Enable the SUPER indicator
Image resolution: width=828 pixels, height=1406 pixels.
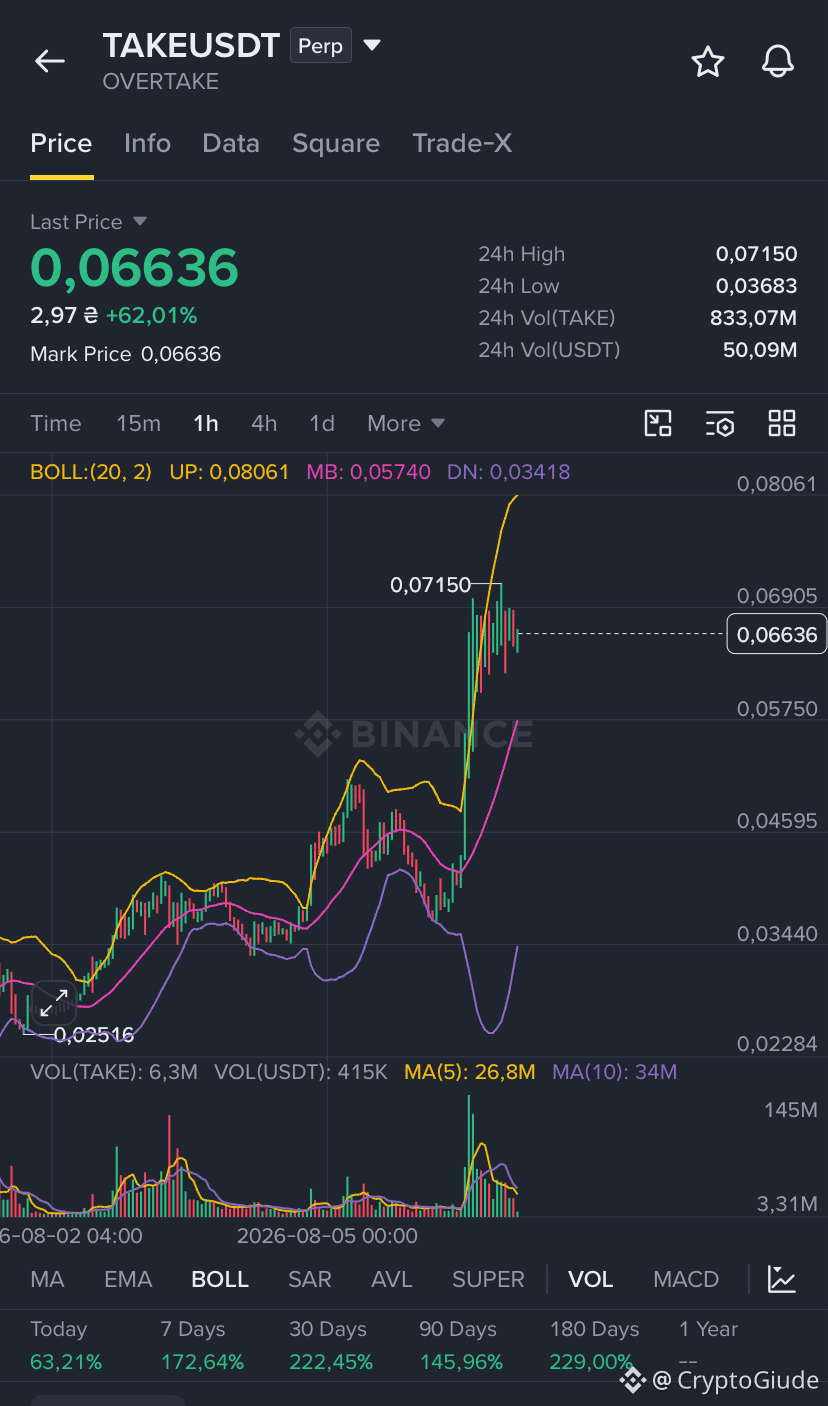point(489,1279)
